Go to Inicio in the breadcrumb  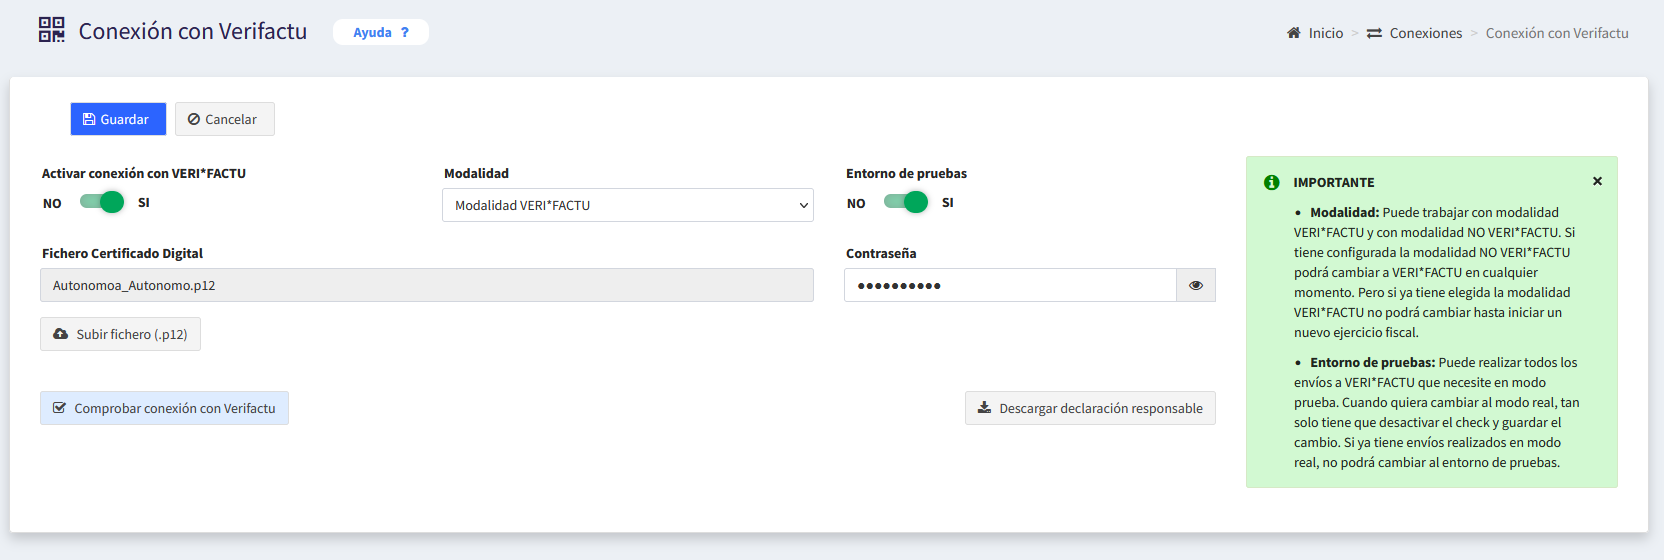1325,33
